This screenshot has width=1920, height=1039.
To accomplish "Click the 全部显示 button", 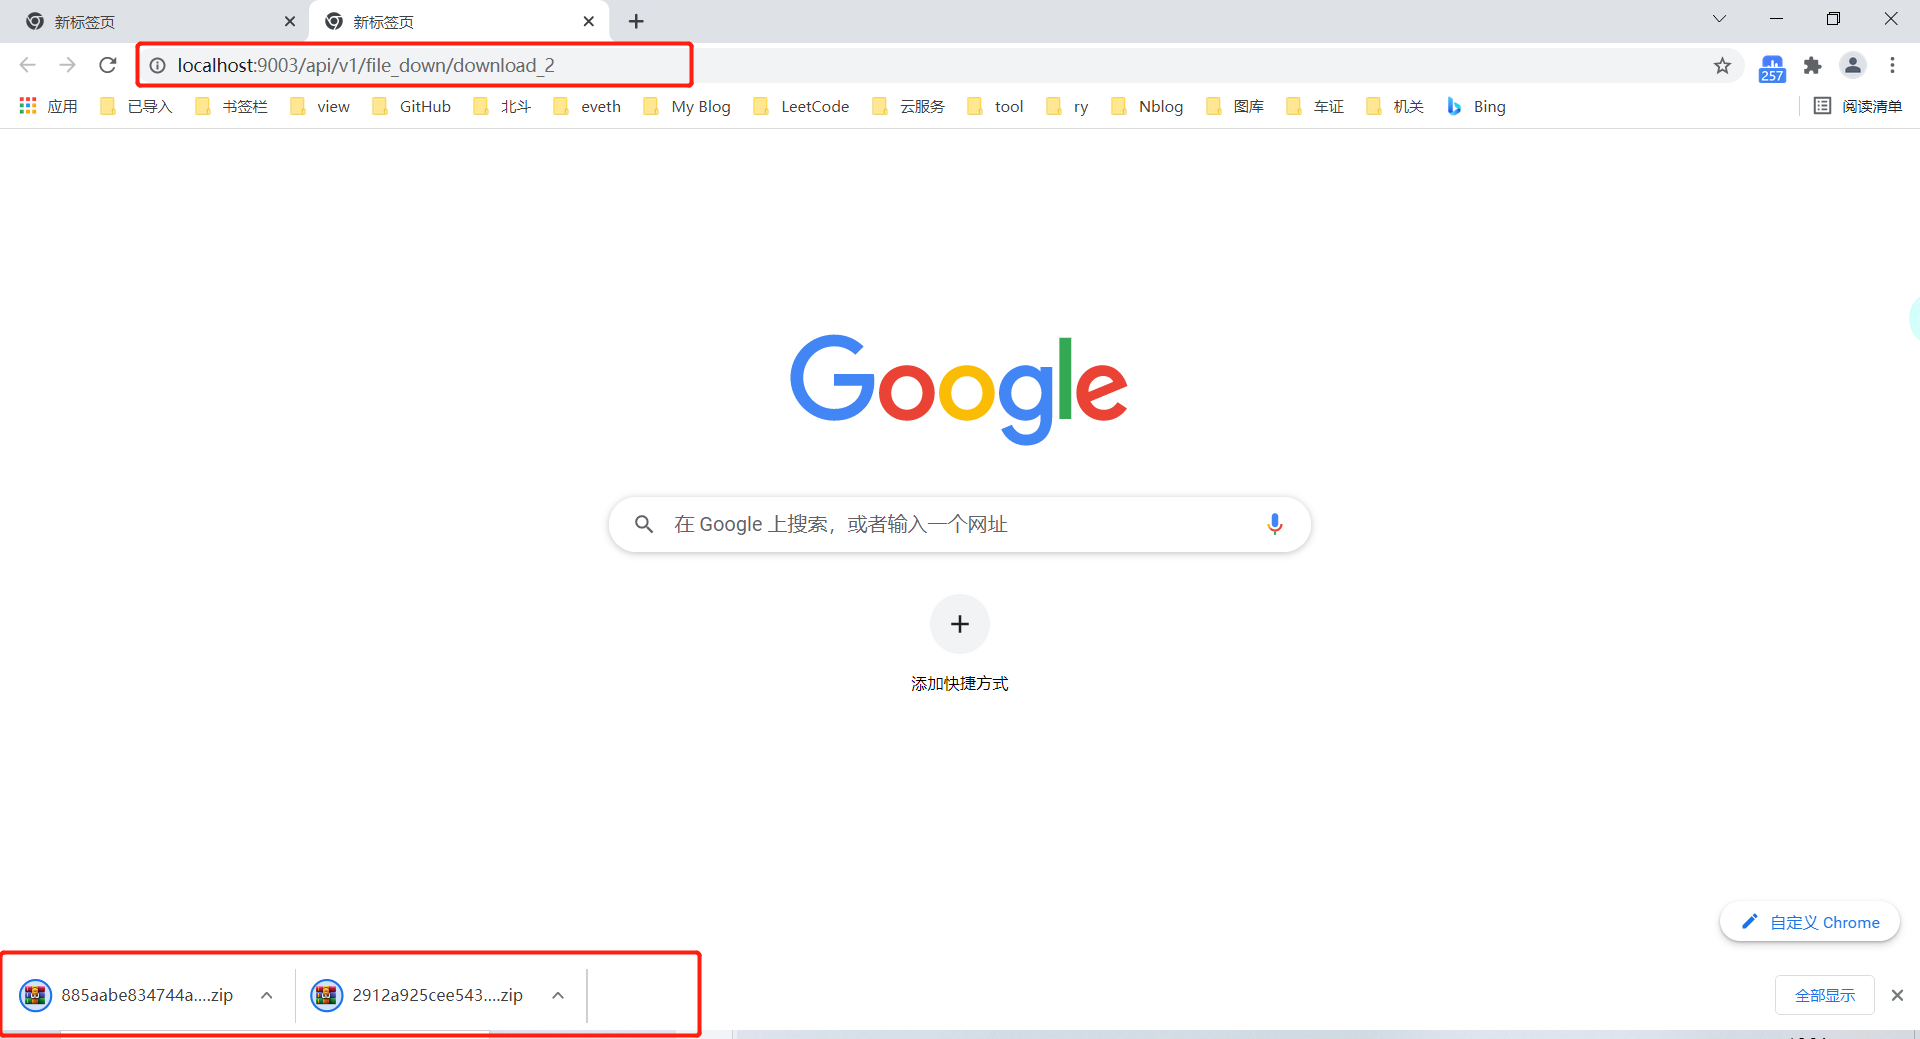I will tap(1824, 995).
